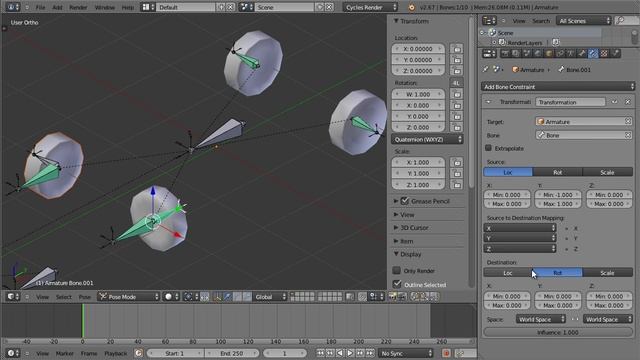The width and height of the screenshot is (640, 360).
Task: Open the Global orientation dropdown
Action: coord(270,297)
